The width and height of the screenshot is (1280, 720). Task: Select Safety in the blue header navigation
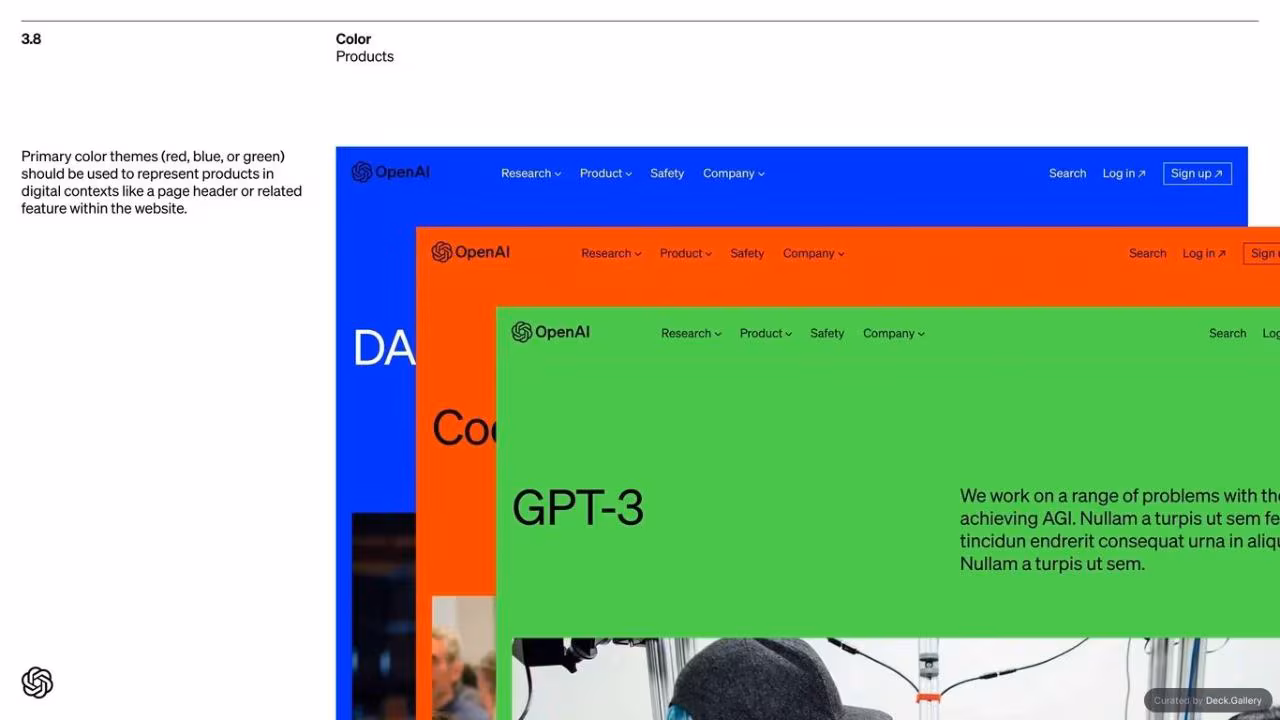[667, 173]
